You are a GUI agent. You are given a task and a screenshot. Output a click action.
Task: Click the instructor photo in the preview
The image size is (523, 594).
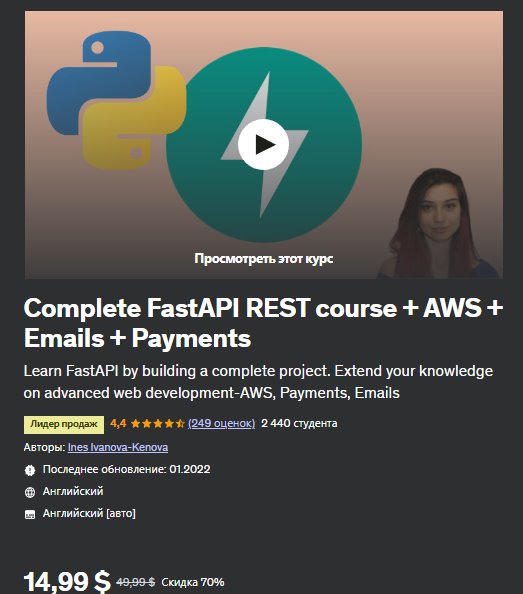[x=439, y=223]
